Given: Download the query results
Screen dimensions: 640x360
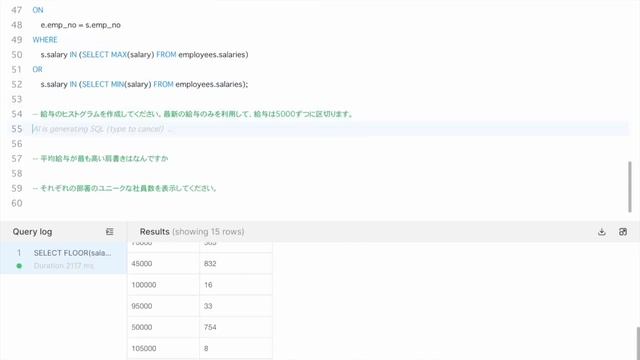Looking at the screenshot, I should tap(602, 232).
